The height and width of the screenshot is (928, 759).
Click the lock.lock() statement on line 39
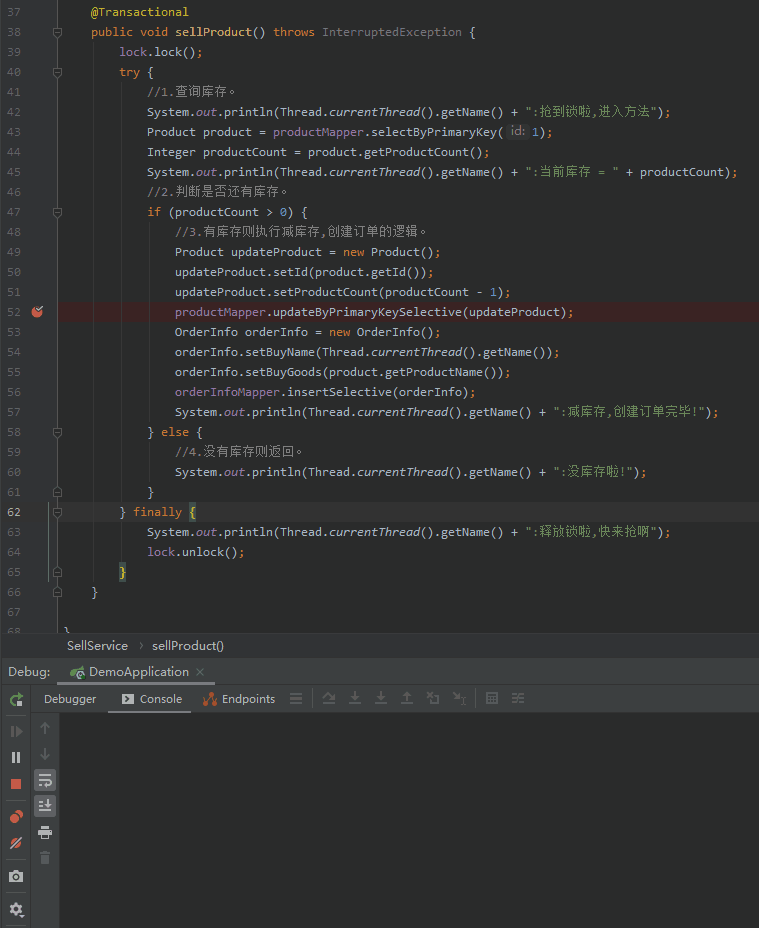(x=160, y=52)
